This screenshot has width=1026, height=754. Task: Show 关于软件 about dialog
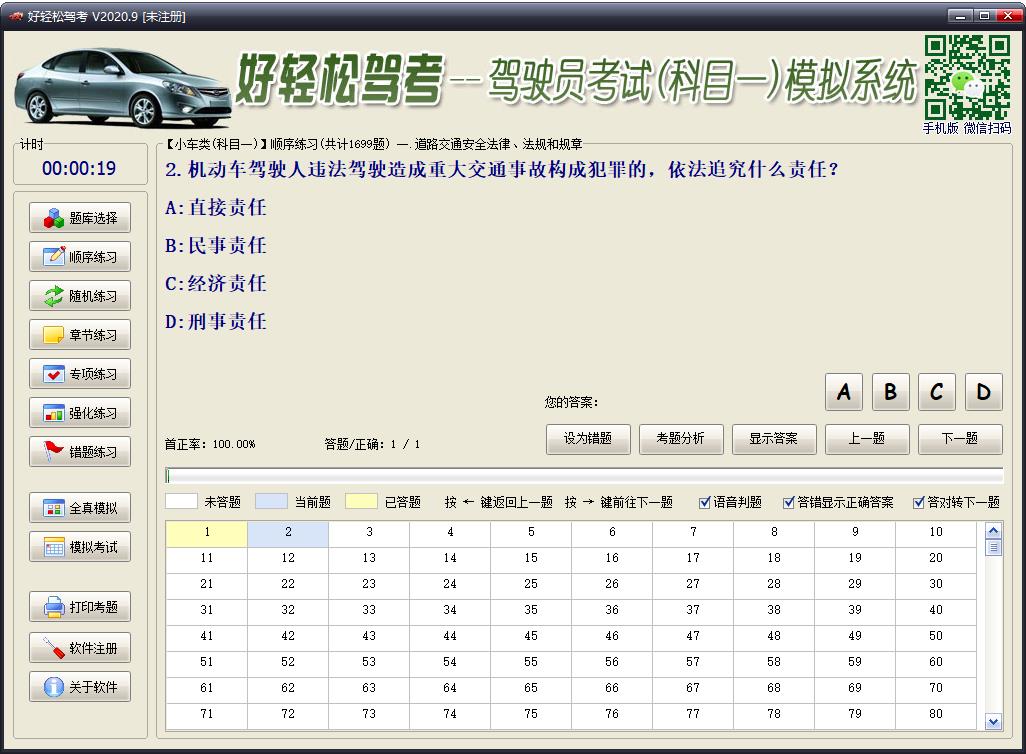pos(80,687)
